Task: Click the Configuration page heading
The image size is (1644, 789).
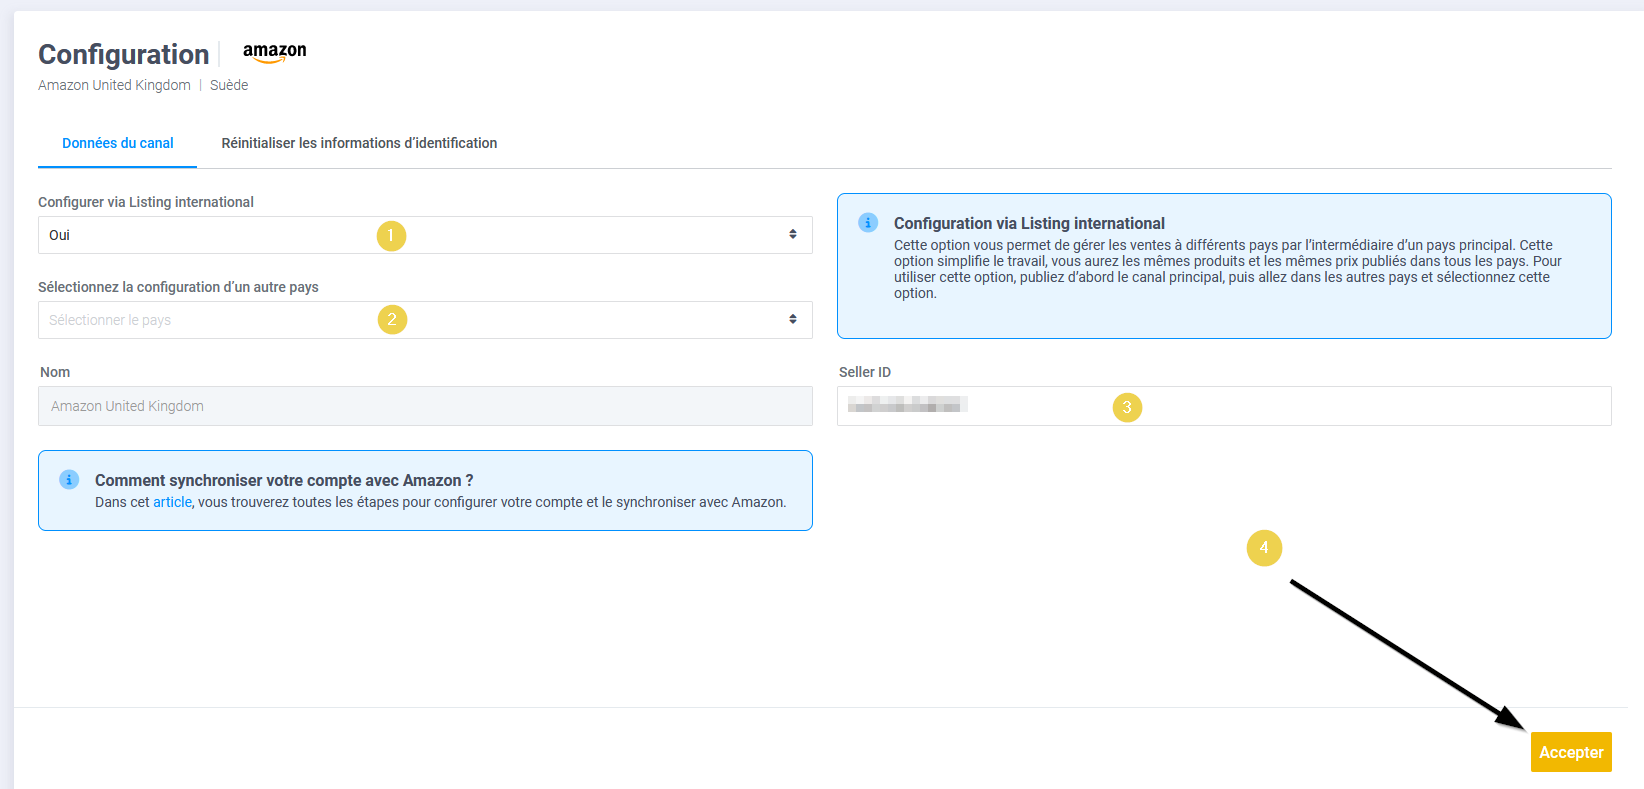Action: (124, 54)
